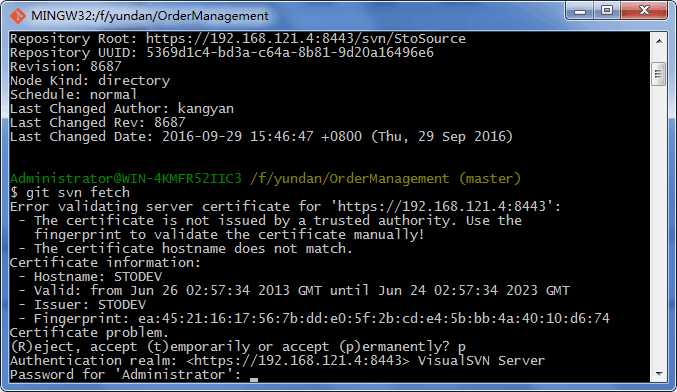
Task: Click the certificate Fingerprint line
Action: pos(314,319)
